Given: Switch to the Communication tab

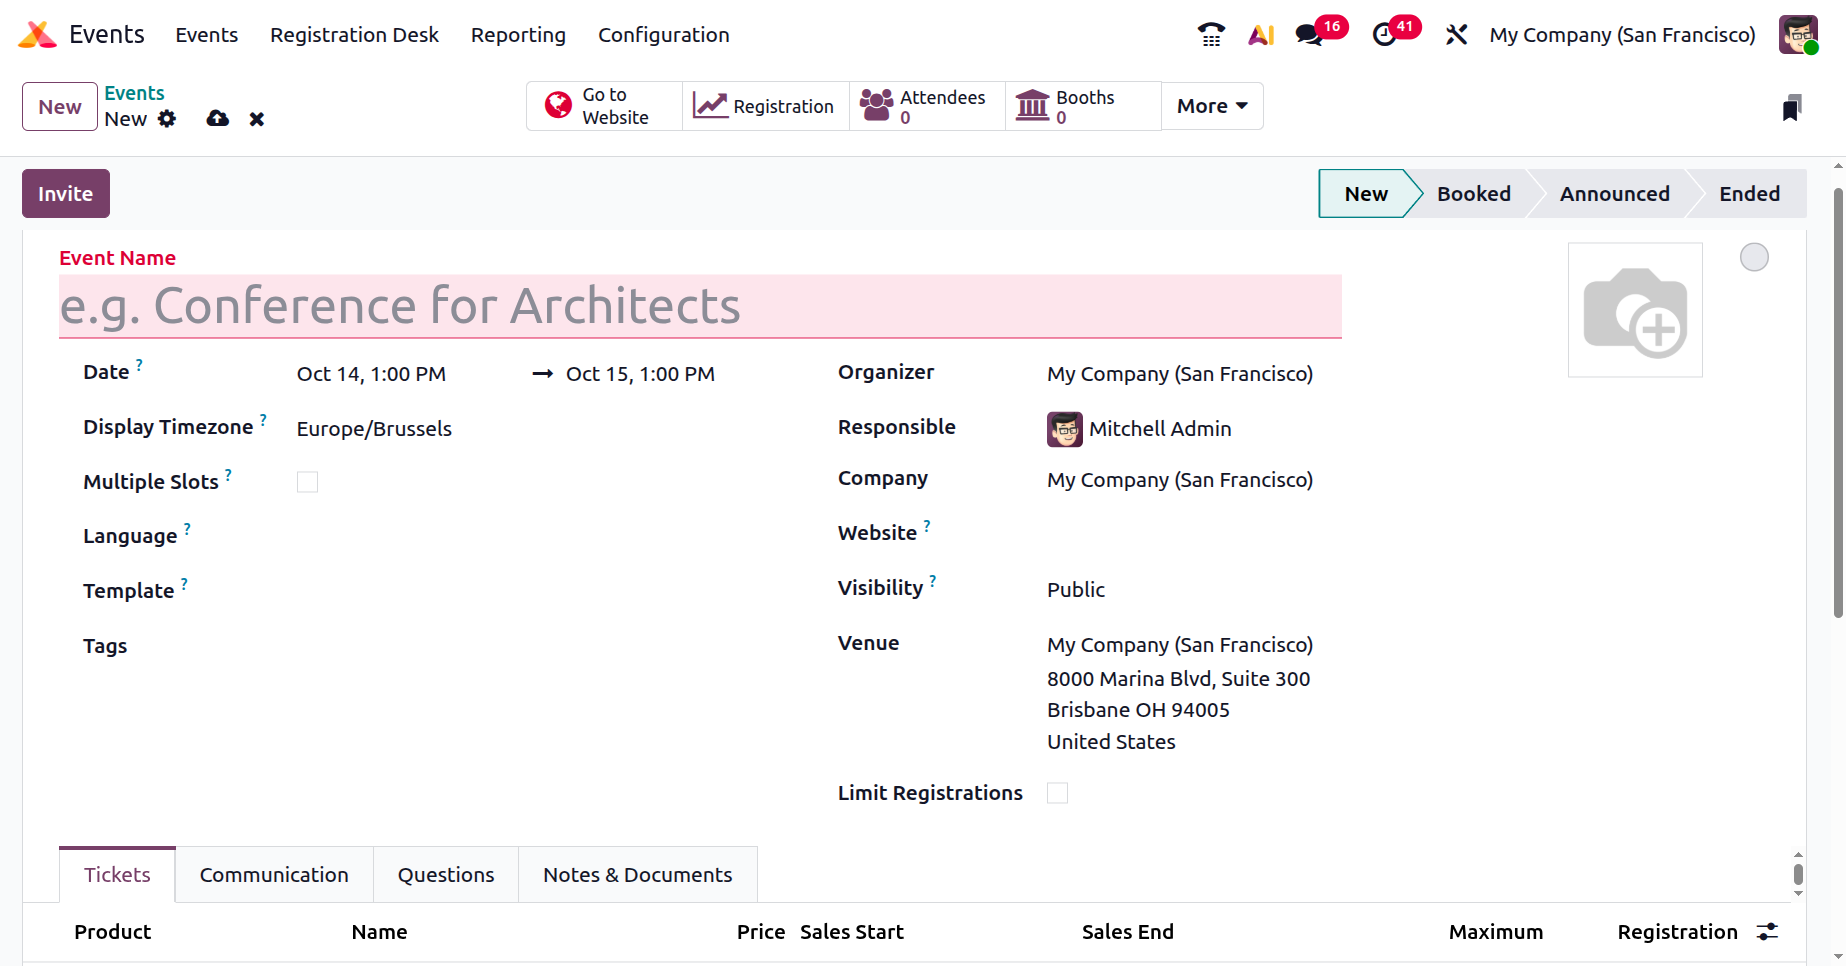Looking at the screenshot, I should click(274, 875).
